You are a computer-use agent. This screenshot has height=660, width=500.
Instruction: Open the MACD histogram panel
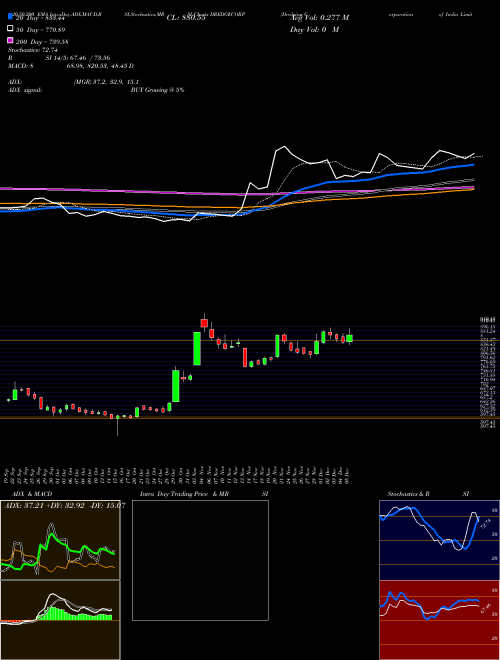[x=60, y=620]
